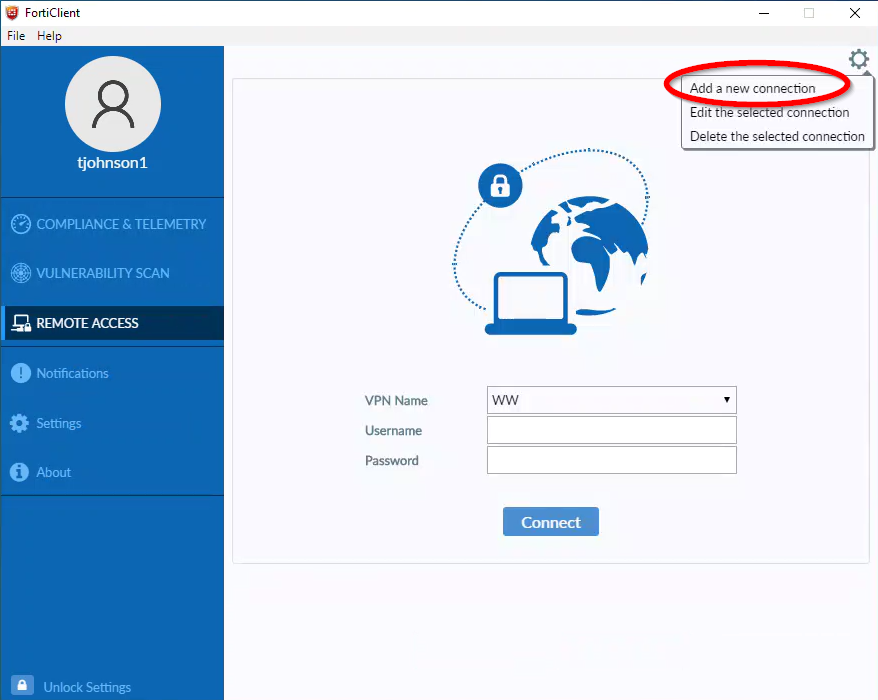The height and width of the screenshot is (700, 878).
Task: Click the Settings cog icon in sidebar
Action: (x=20, y=423)
